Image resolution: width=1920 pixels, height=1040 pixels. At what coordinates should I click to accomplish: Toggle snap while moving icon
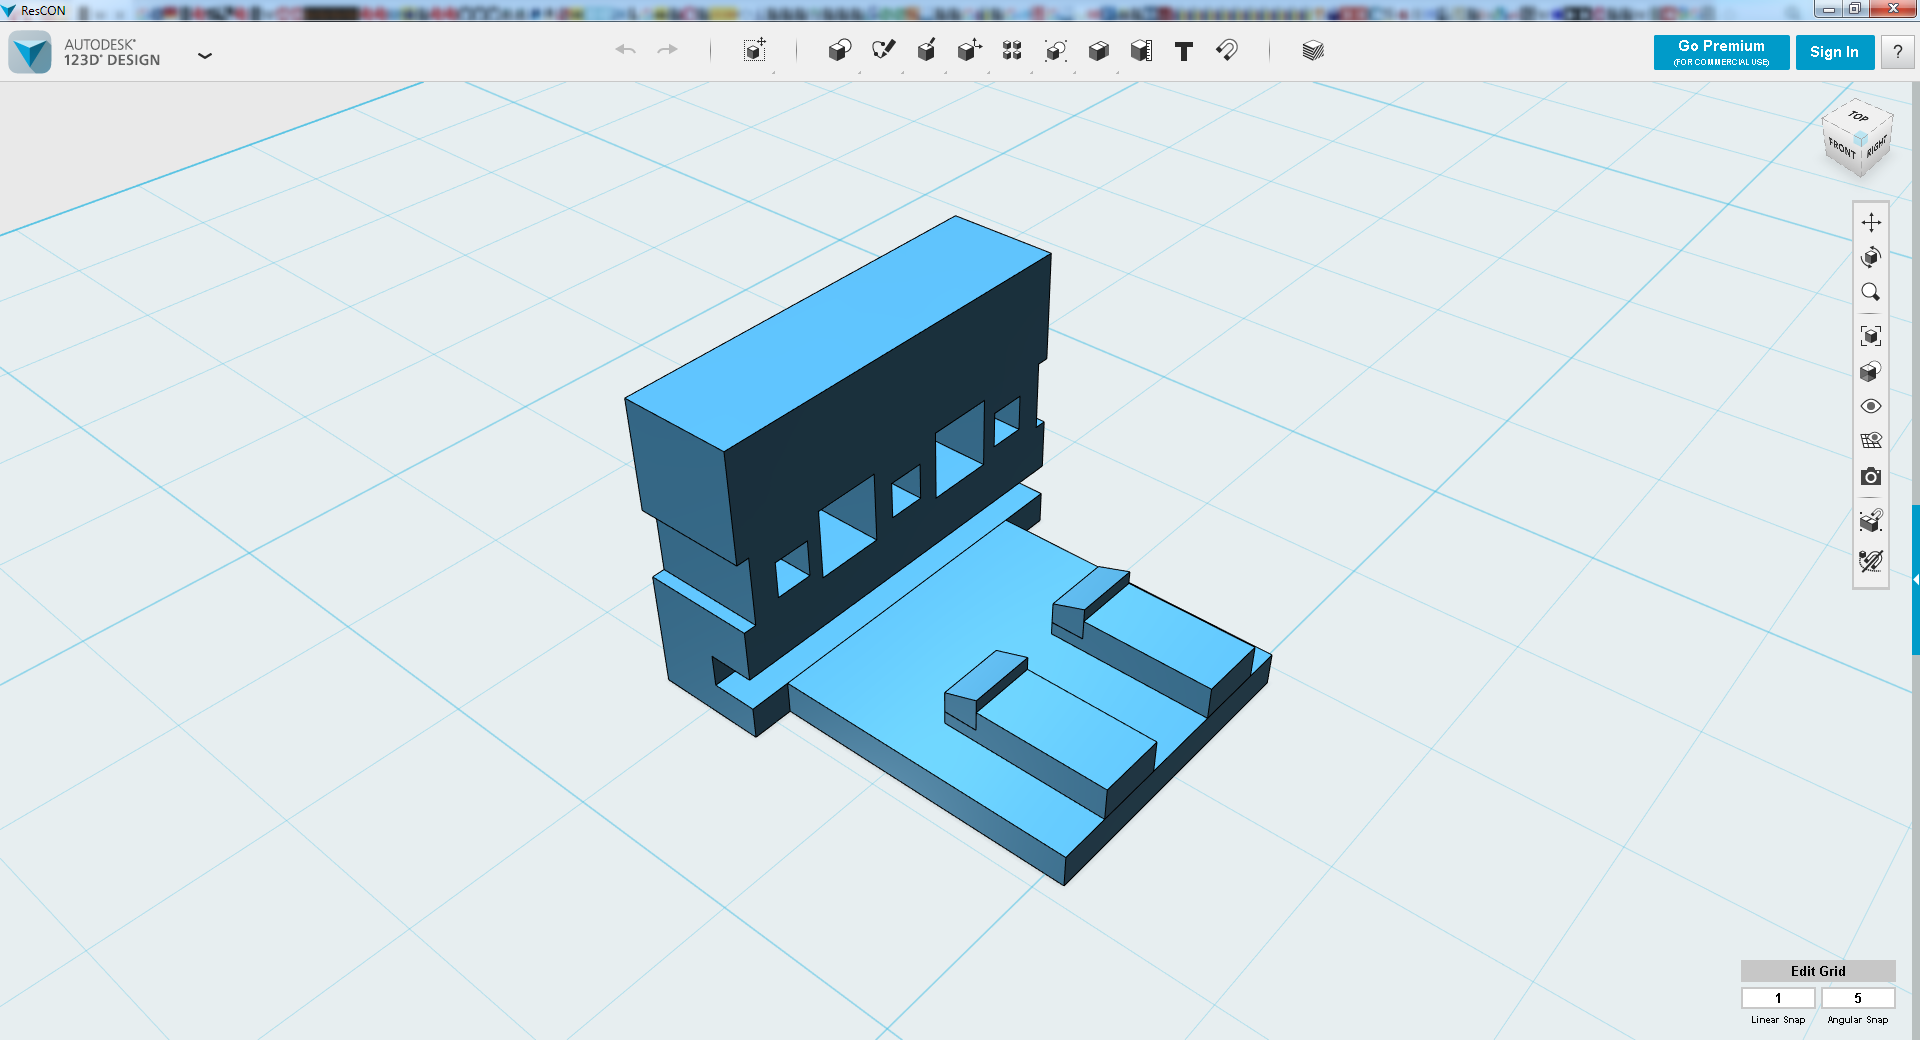(x=1871, y=521)
